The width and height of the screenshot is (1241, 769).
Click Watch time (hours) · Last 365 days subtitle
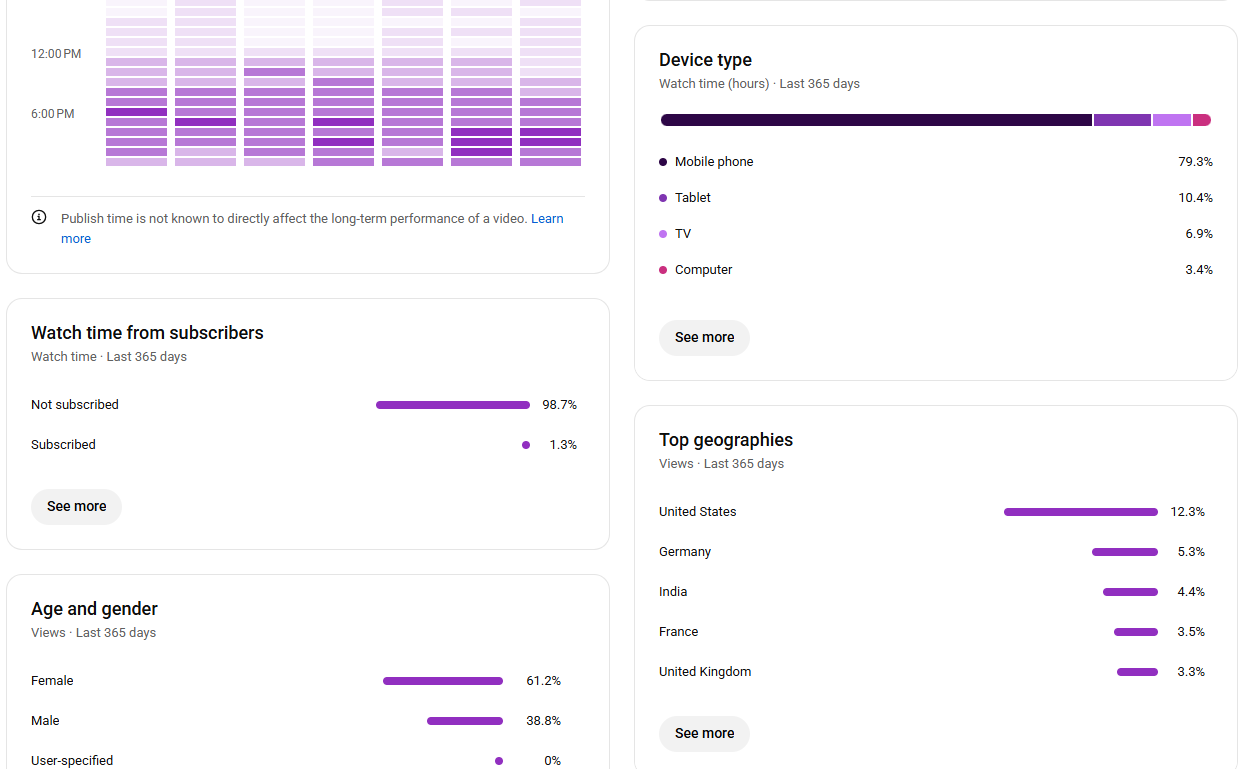pyautogui.click(x=759, y=84)
